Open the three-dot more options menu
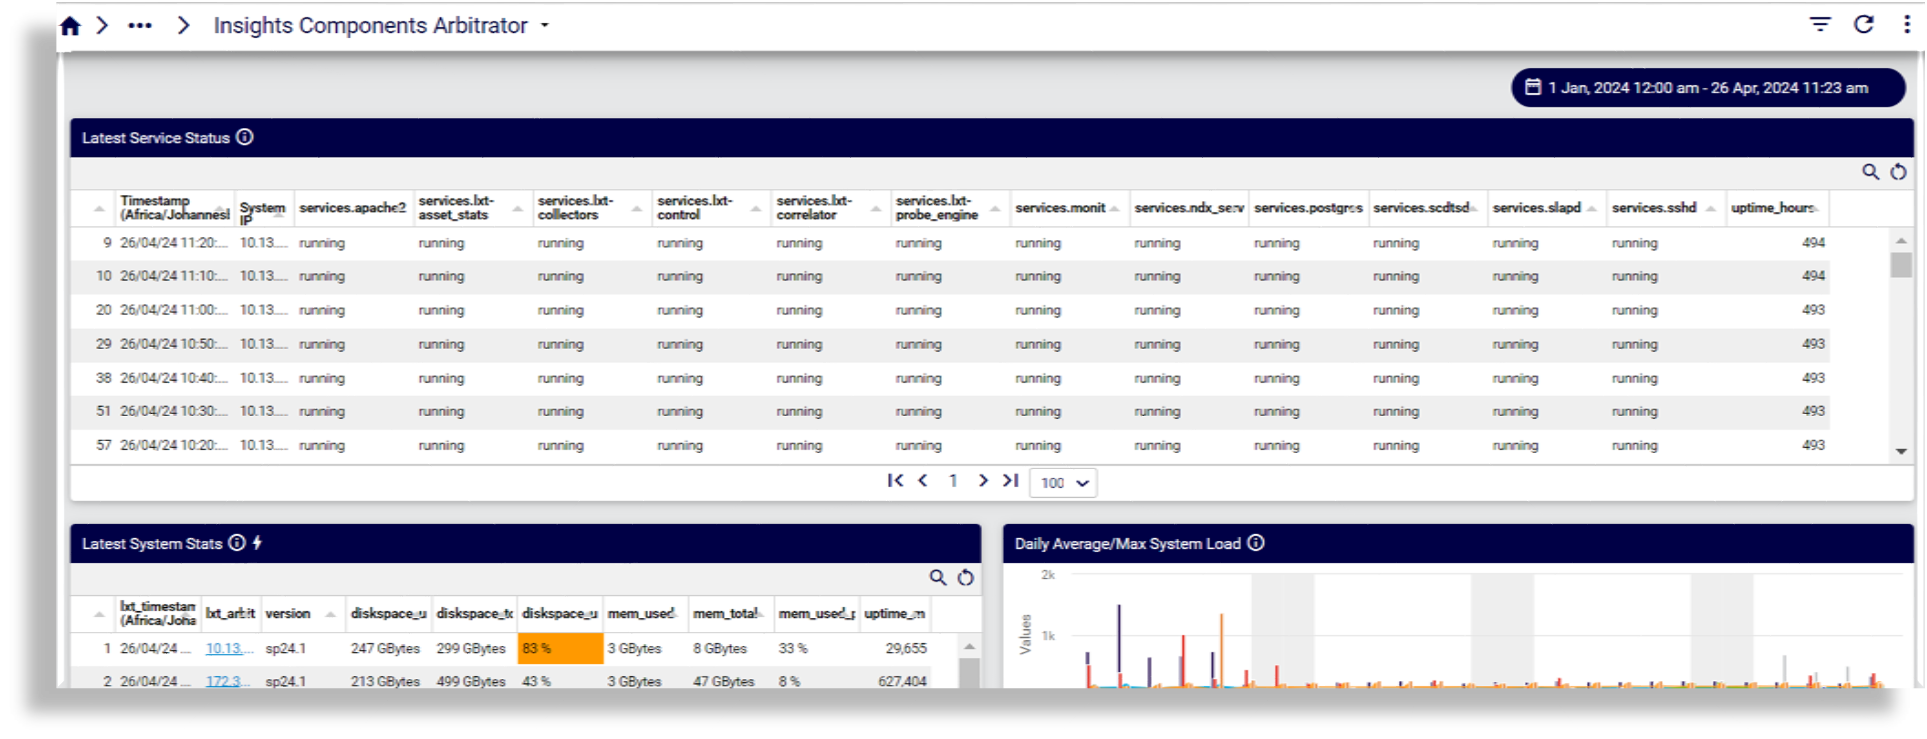Viewport: 1927px width, 739px height. coord(1907,24)
